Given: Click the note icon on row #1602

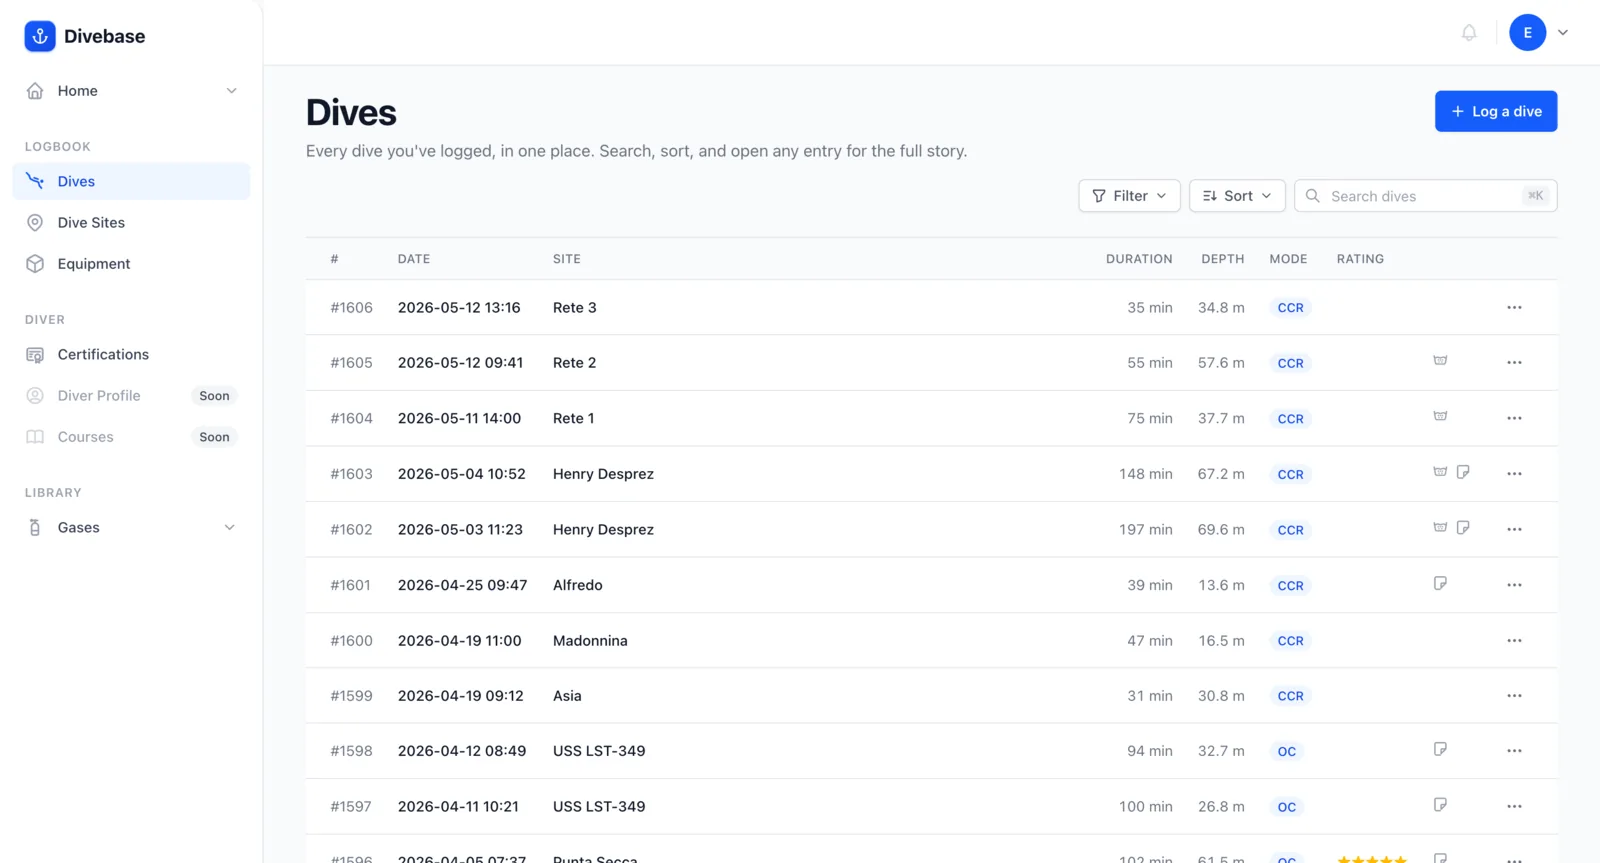Looking at the screenshot, I should [x=1463, y=528].
